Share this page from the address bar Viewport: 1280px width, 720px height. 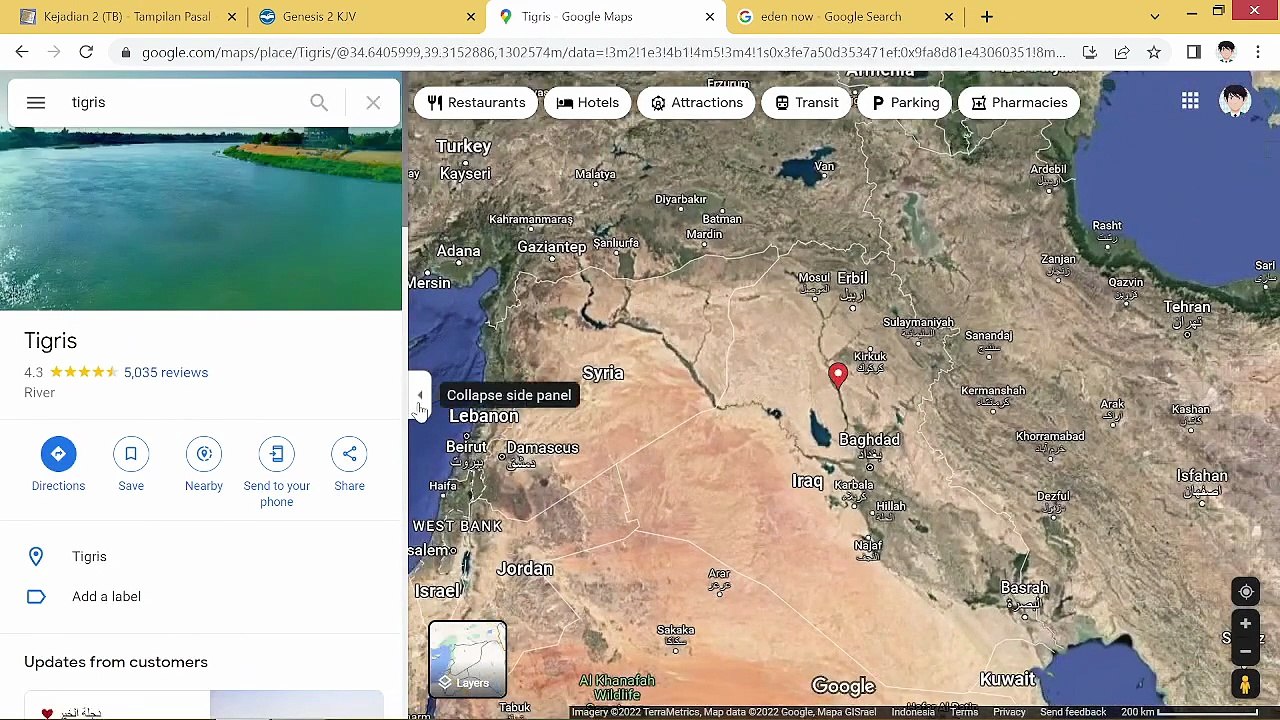pyautogui.click(x=1122, y=52)
